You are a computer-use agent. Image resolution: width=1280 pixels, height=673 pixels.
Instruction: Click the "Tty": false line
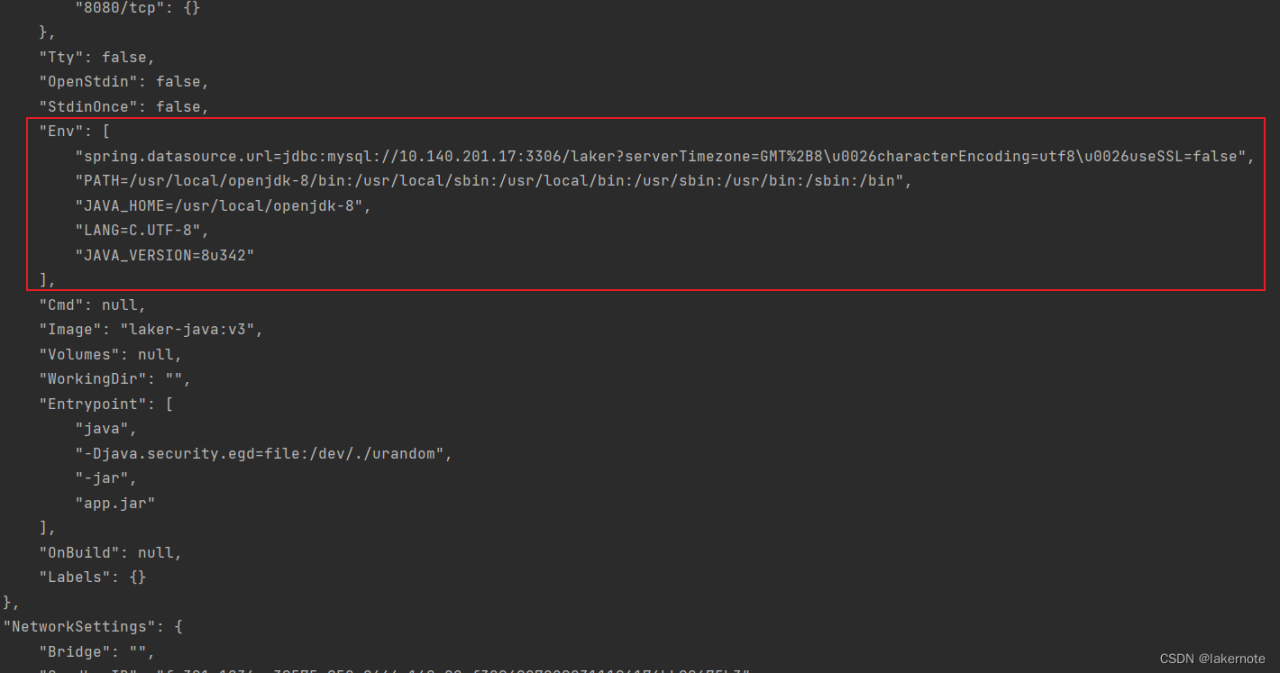[96, 57]
